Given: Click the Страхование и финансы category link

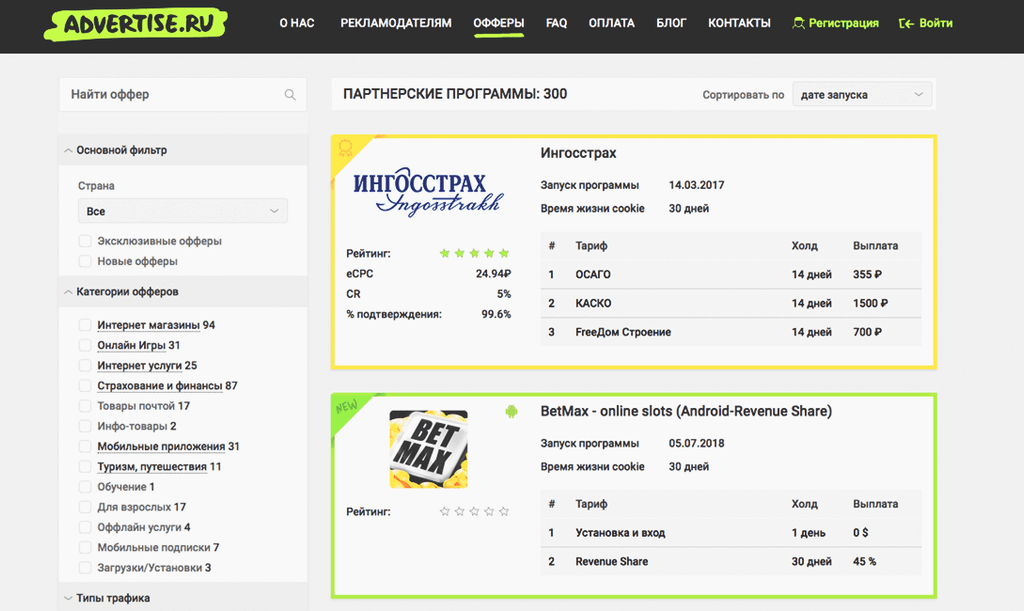Looking at the screenshot, I should [x=160, y=386].
